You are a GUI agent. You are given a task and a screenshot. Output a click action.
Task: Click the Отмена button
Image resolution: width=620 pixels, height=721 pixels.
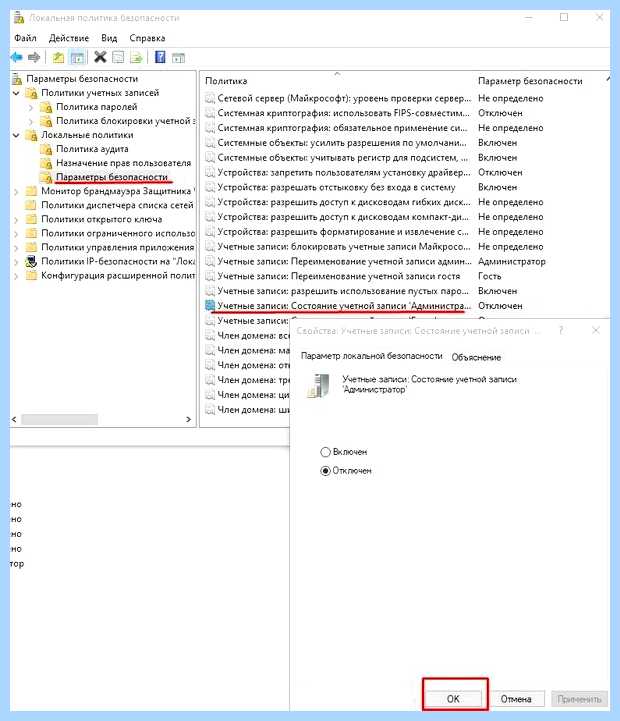516,699
